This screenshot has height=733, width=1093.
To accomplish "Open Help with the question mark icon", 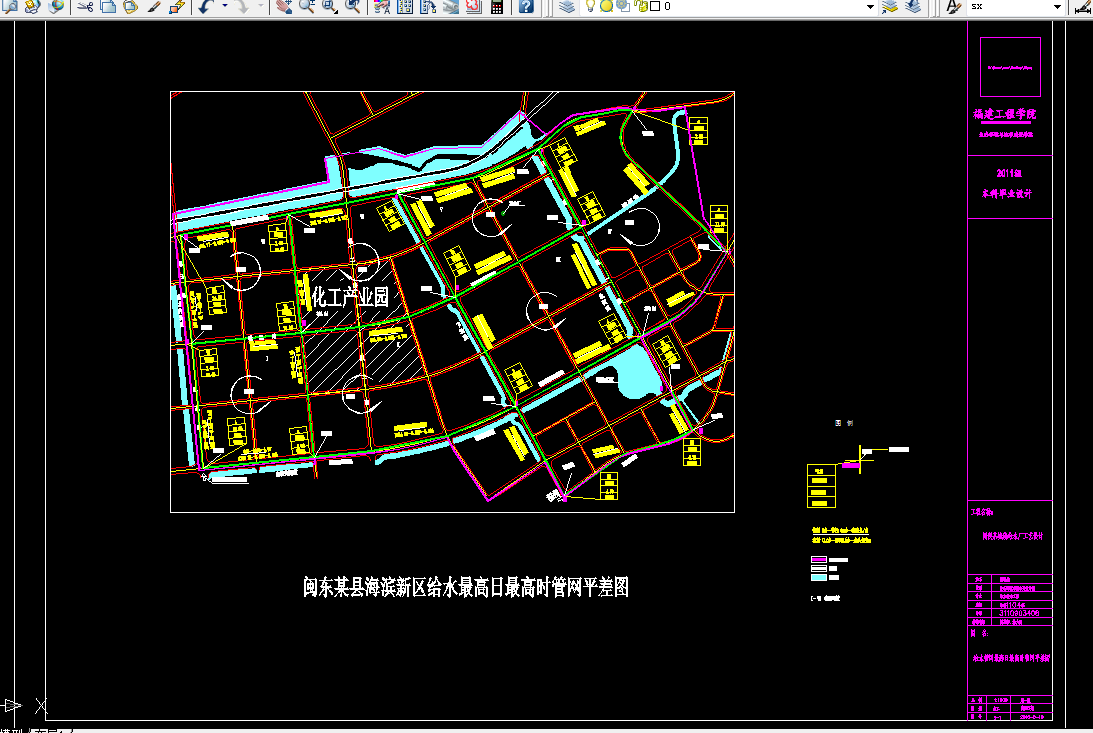I will click(x=526, y=6).
